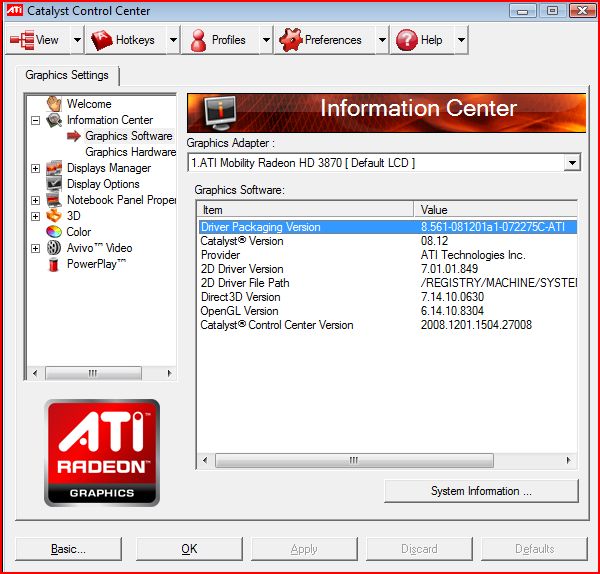Viewport: 600px width, 574px height.
Task: Select the Graphics Settings tab
Action: [x=67, y=75]
